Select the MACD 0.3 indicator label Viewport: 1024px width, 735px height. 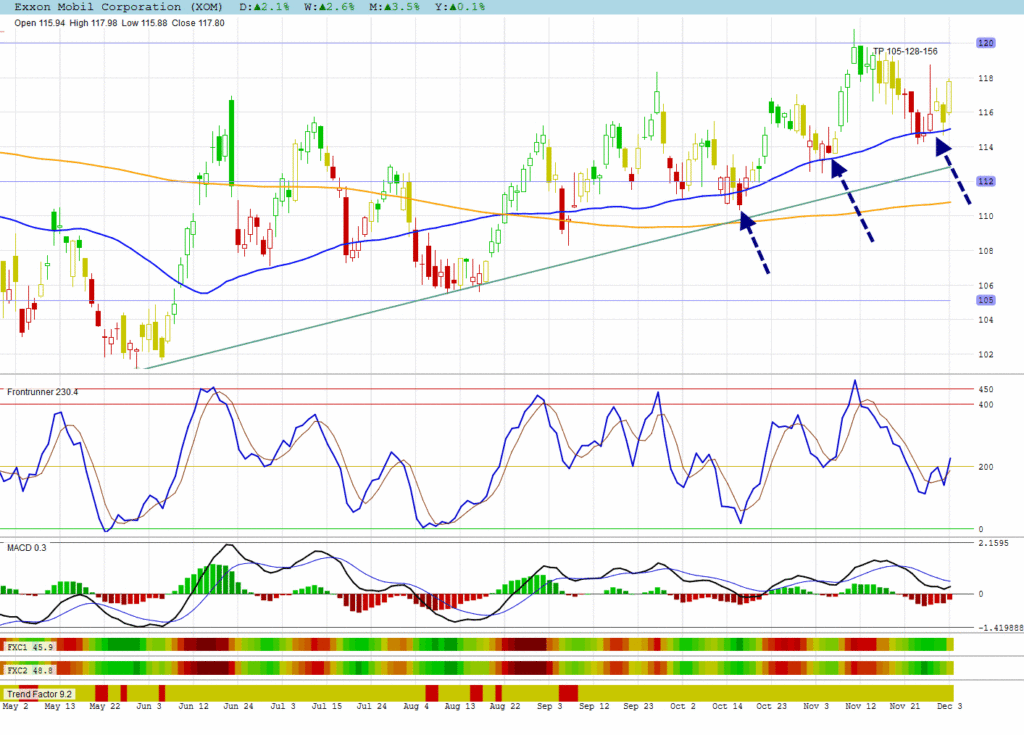(x=27, y=548)
